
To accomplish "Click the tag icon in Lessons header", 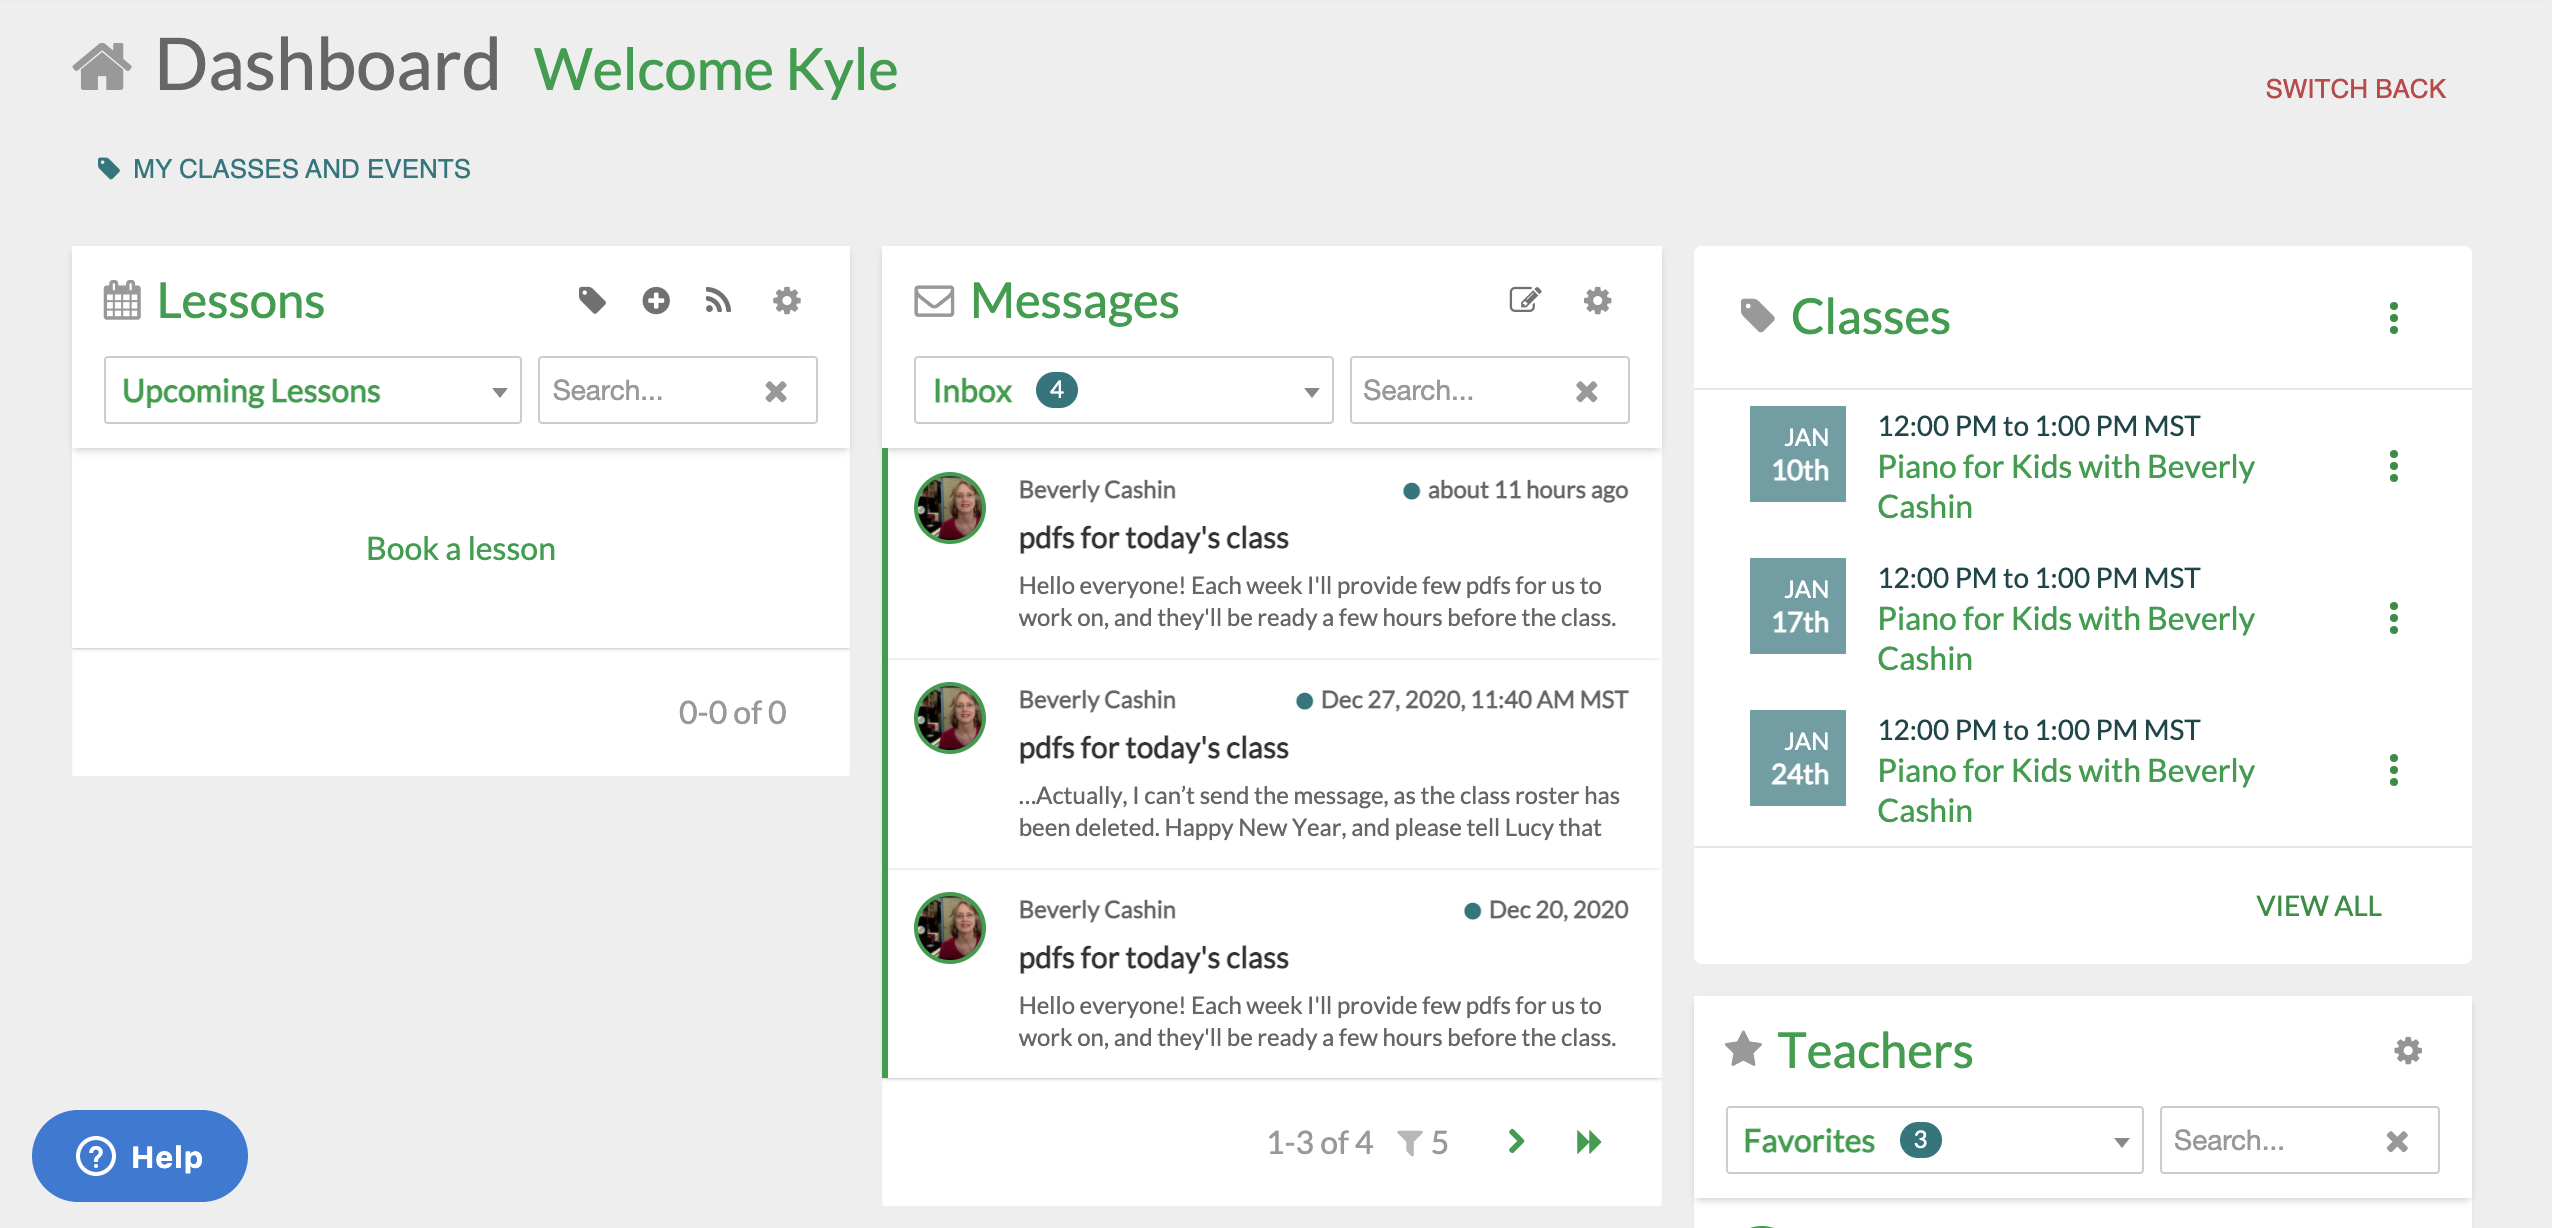I will [592, 300].
